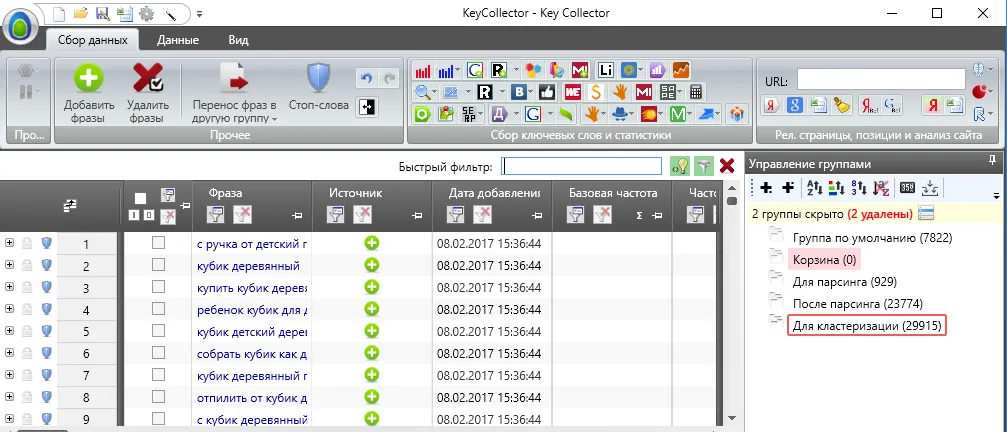Image resolution: width=1007 pixels, height=432 pixels.
Task: Expand row 7 with plus box
Action: point(9,374)
